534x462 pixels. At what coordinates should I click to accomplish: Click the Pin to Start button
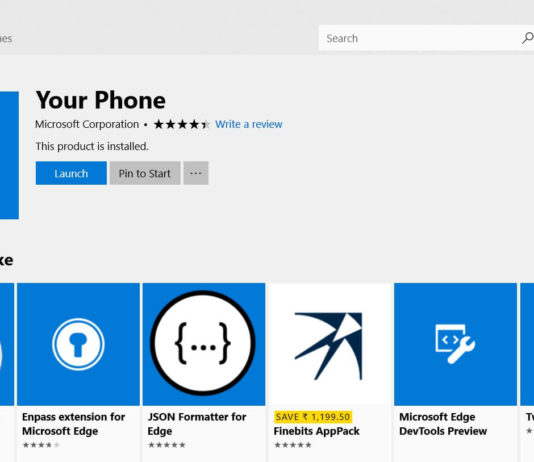coord(145,173)
